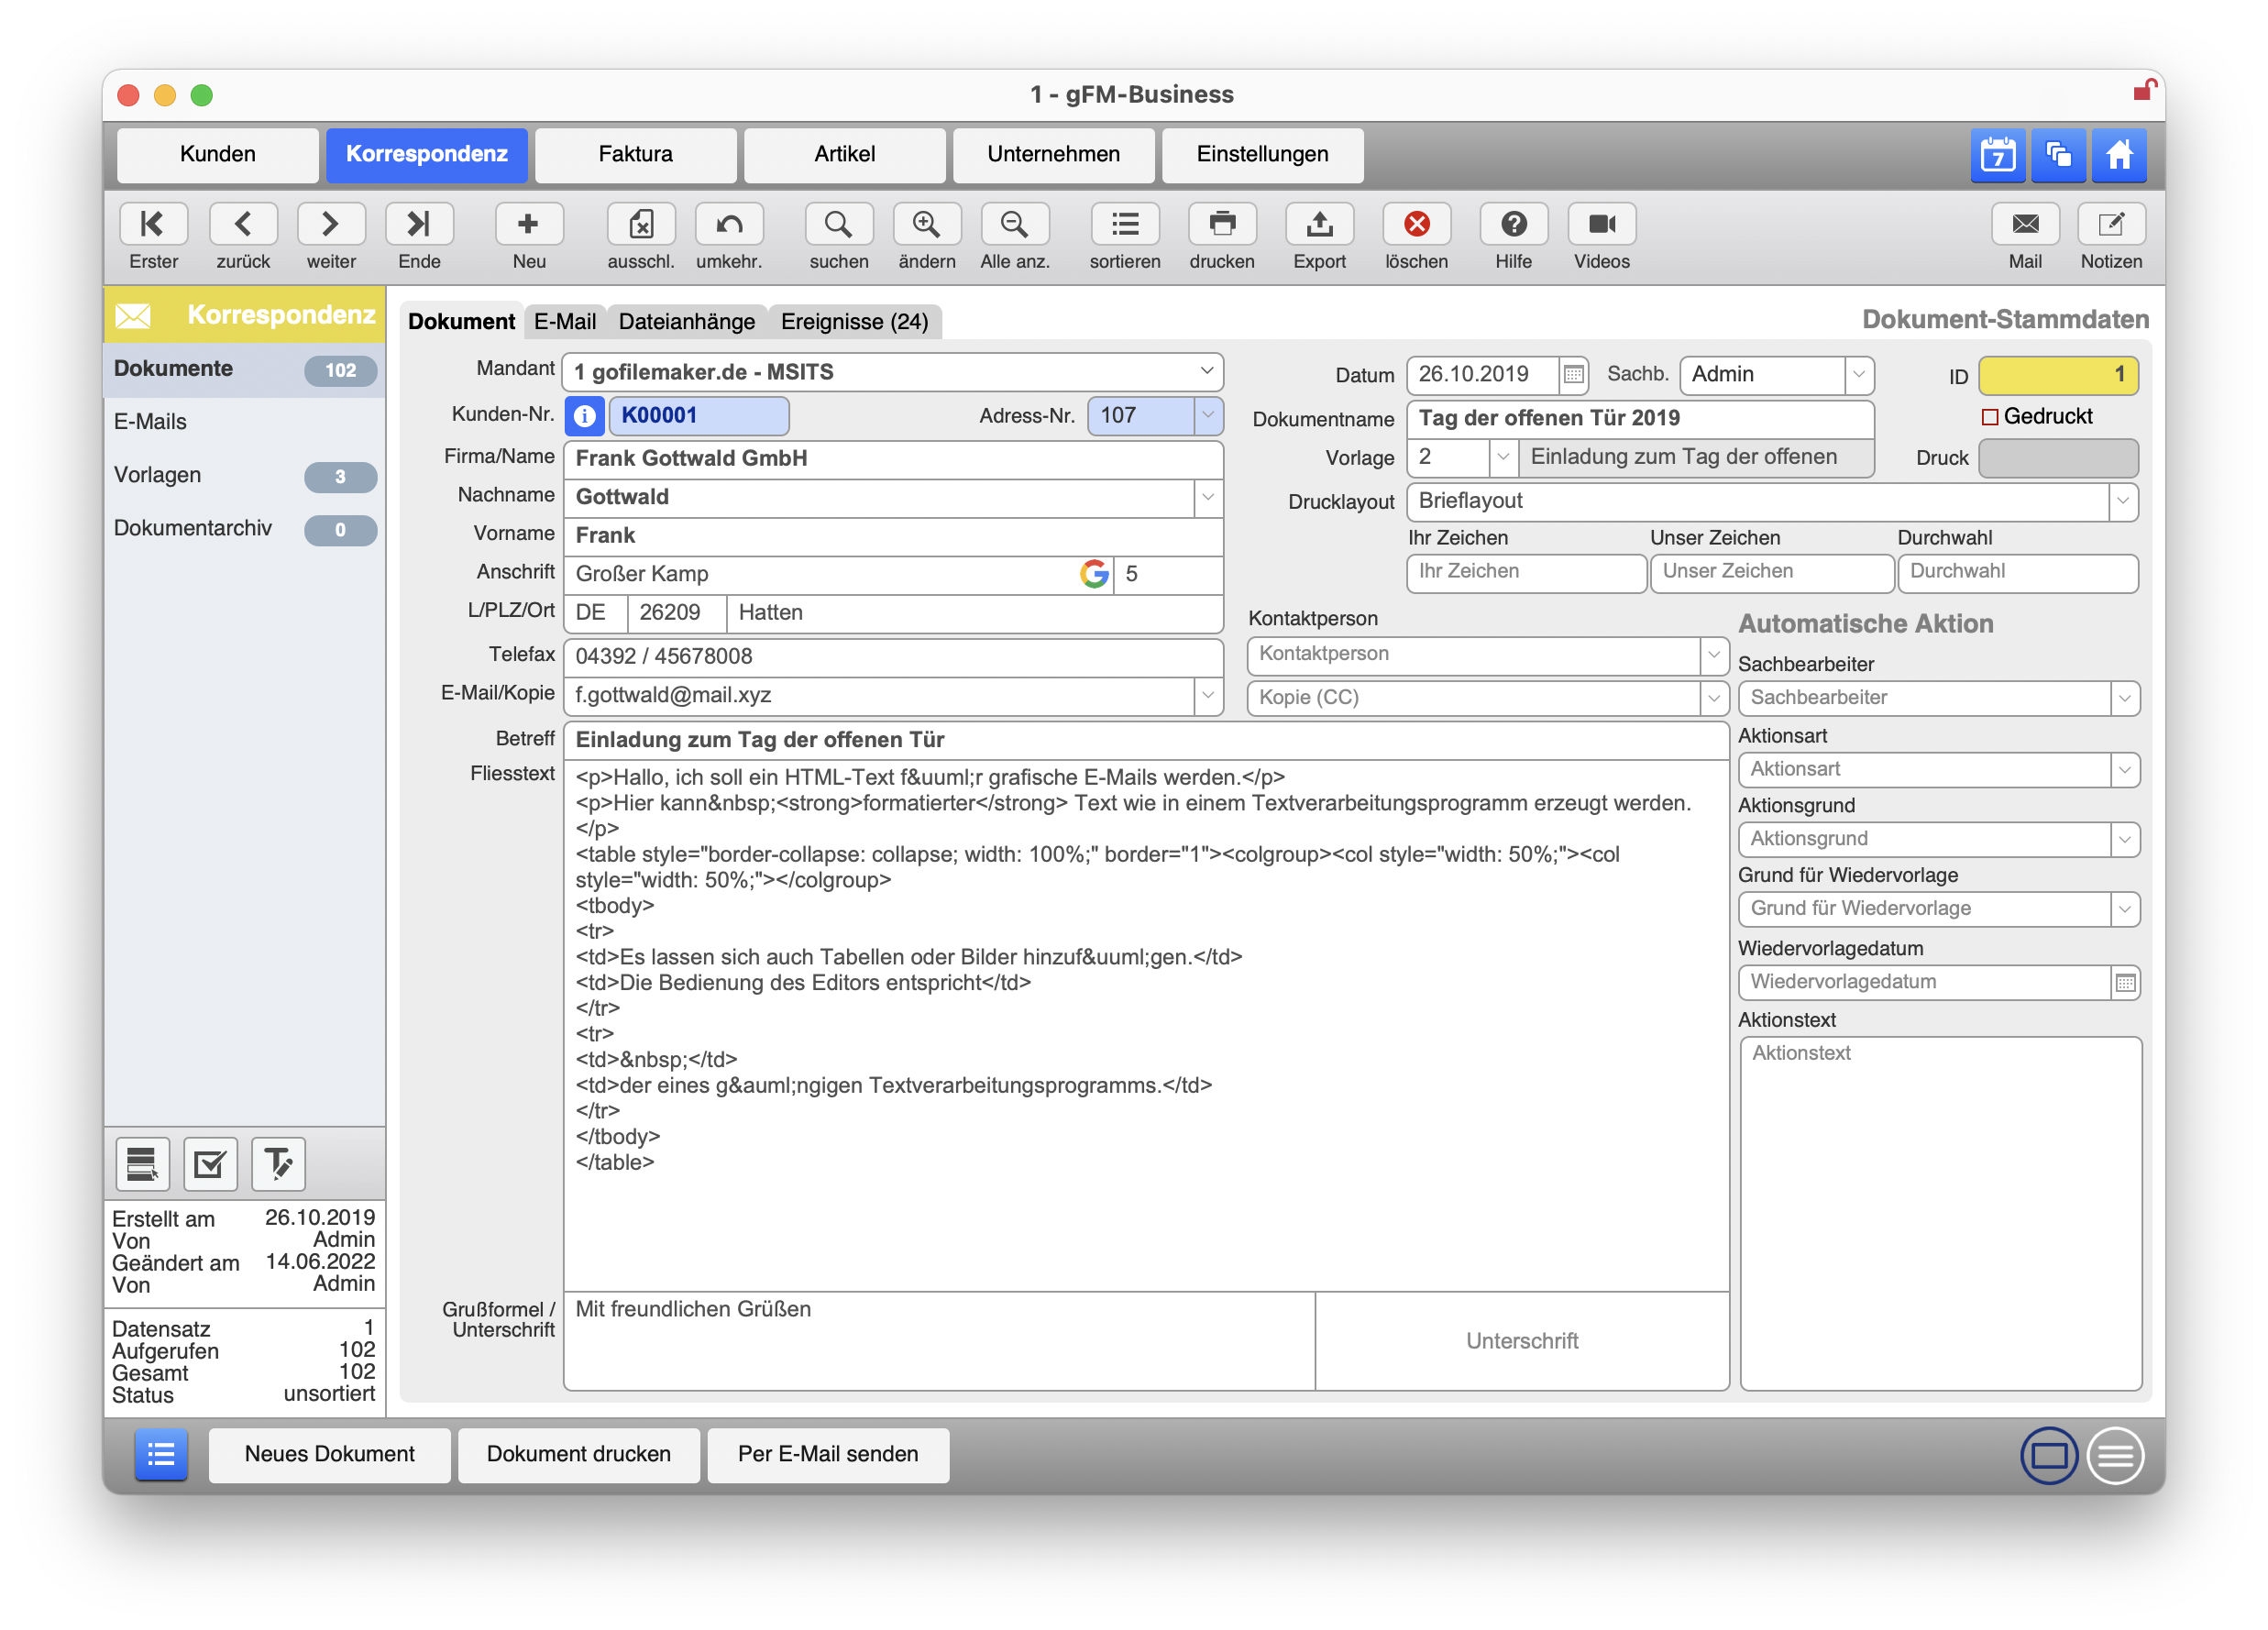Click the Videos camera icon
The width and height of the screenshot is (2268, 1630).
coord(1600,224)
